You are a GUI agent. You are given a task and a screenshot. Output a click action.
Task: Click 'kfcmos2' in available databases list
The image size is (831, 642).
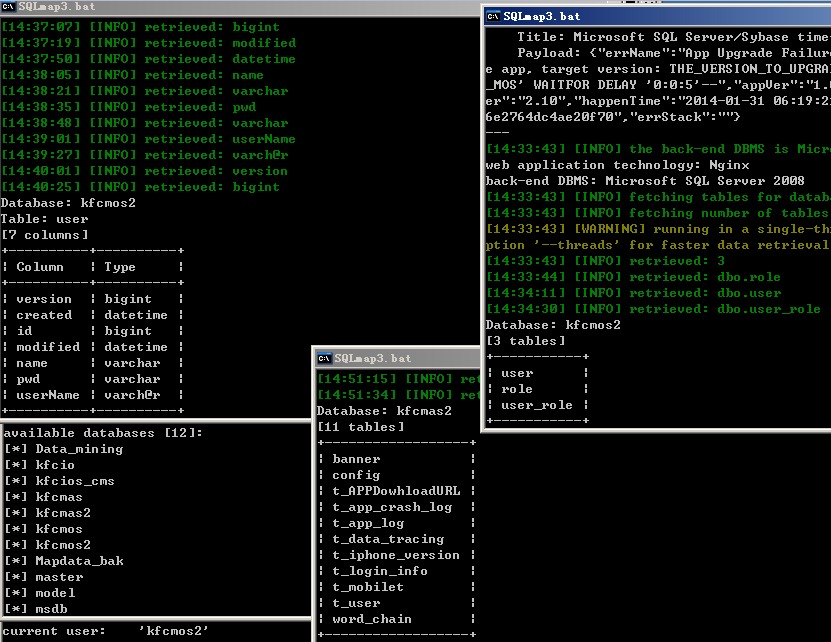pos(63,544)
